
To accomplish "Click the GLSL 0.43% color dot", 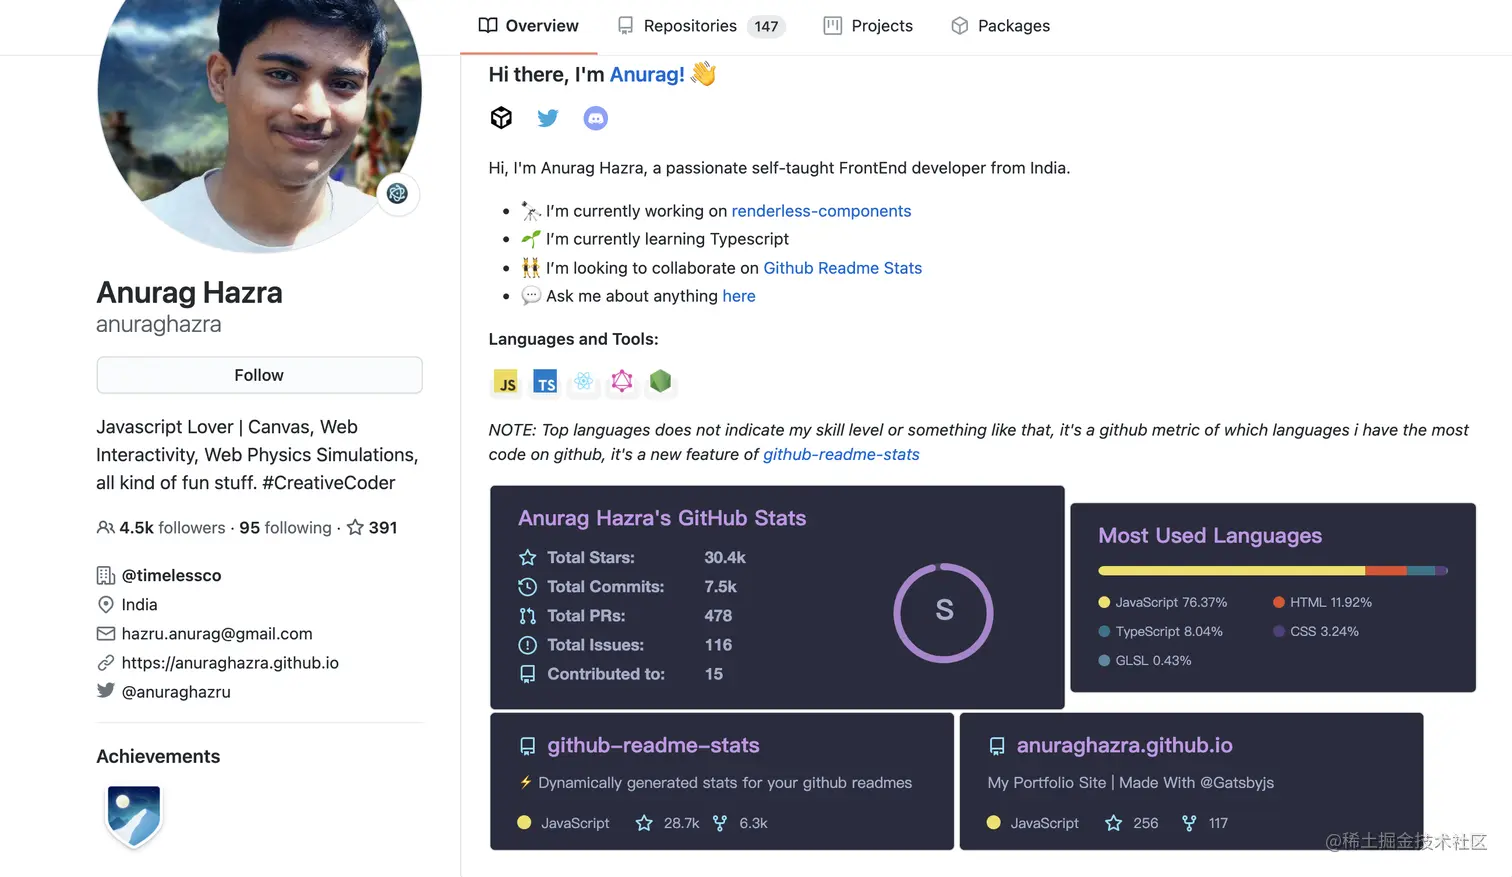I will pos(1104,660).
